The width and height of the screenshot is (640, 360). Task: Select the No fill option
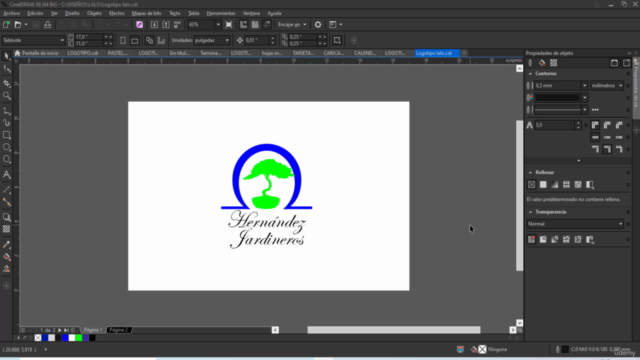(x=531, y=184)
